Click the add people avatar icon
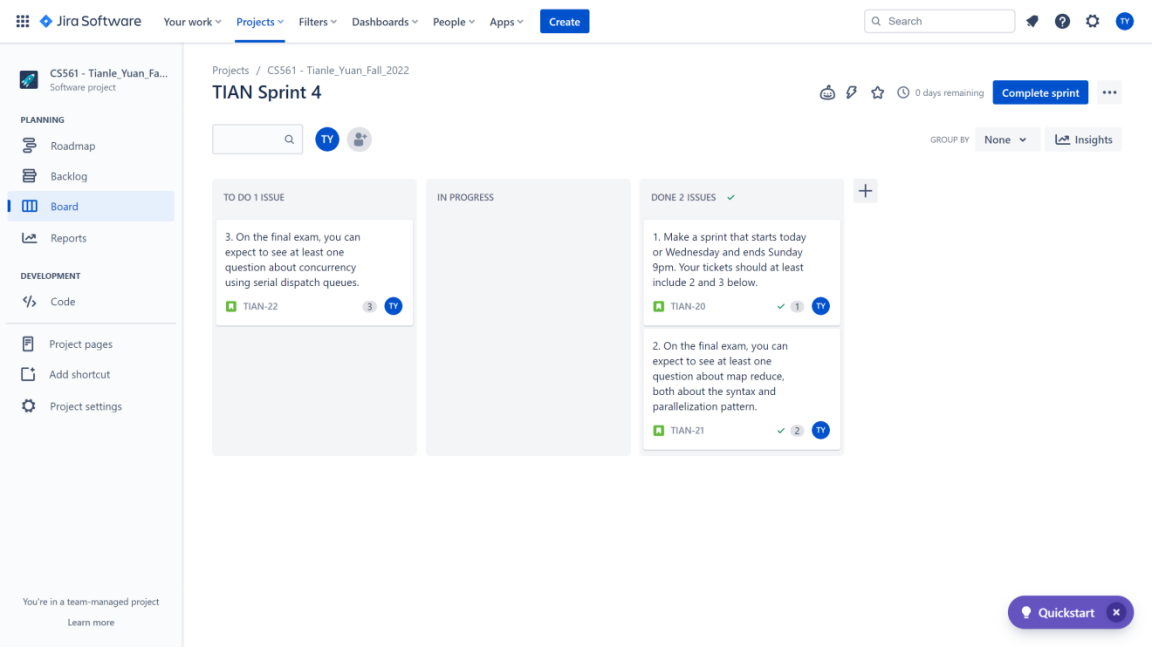 (359, 139)
